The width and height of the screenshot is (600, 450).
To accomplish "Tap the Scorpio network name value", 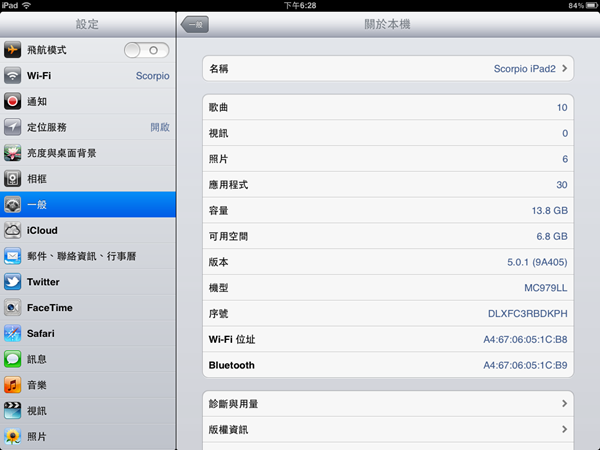I will [153, 76].
